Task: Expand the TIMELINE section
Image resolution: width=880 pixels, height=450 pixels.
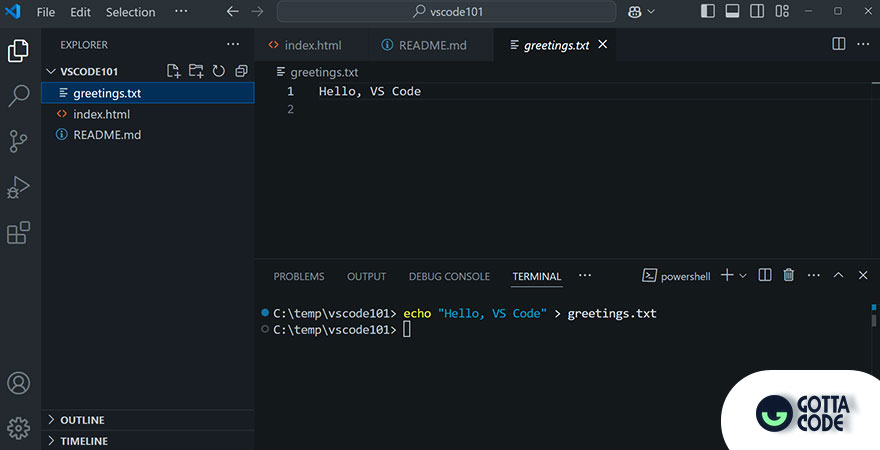Action: coord(148,440)
